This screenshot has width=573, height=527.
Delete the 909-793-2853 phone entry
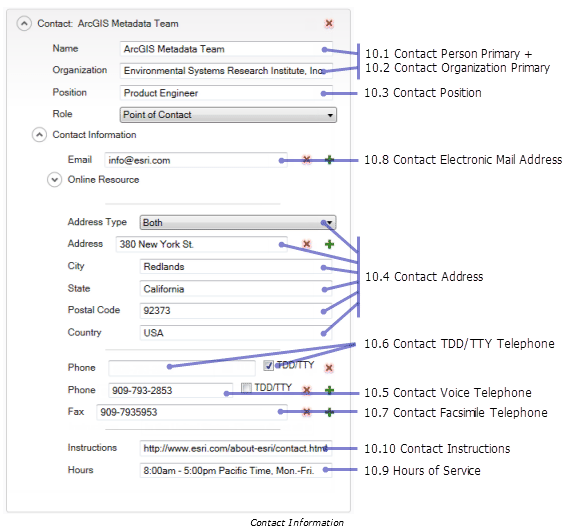pyautogui.click(x=307, y=390)
